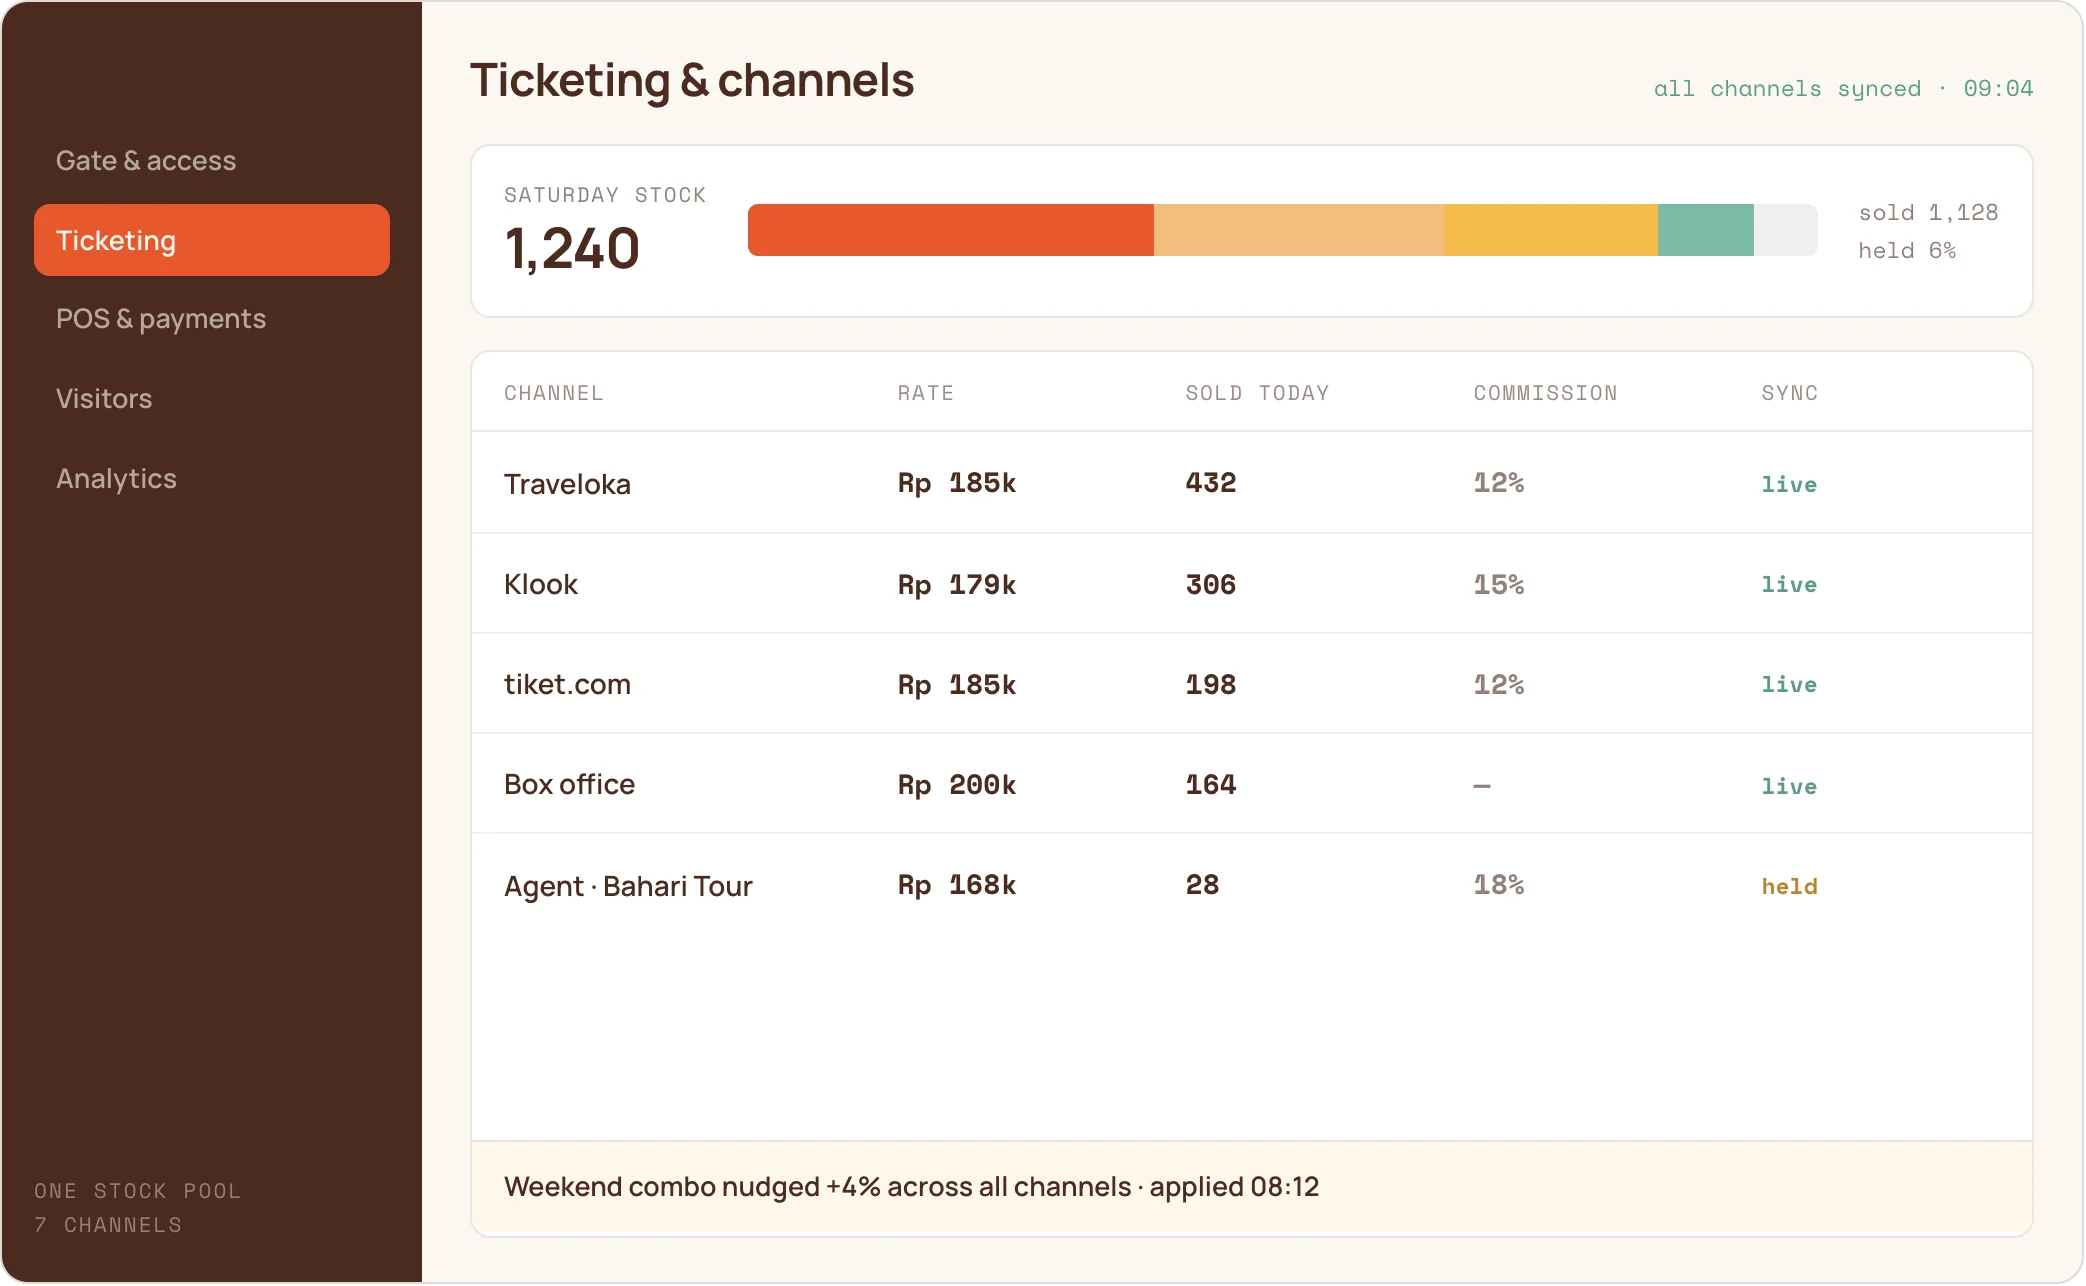This screenshot has height=1286, width=2086.
Task: Select the Box office row
Action: pyautogui.click(x=1252, y=784)
